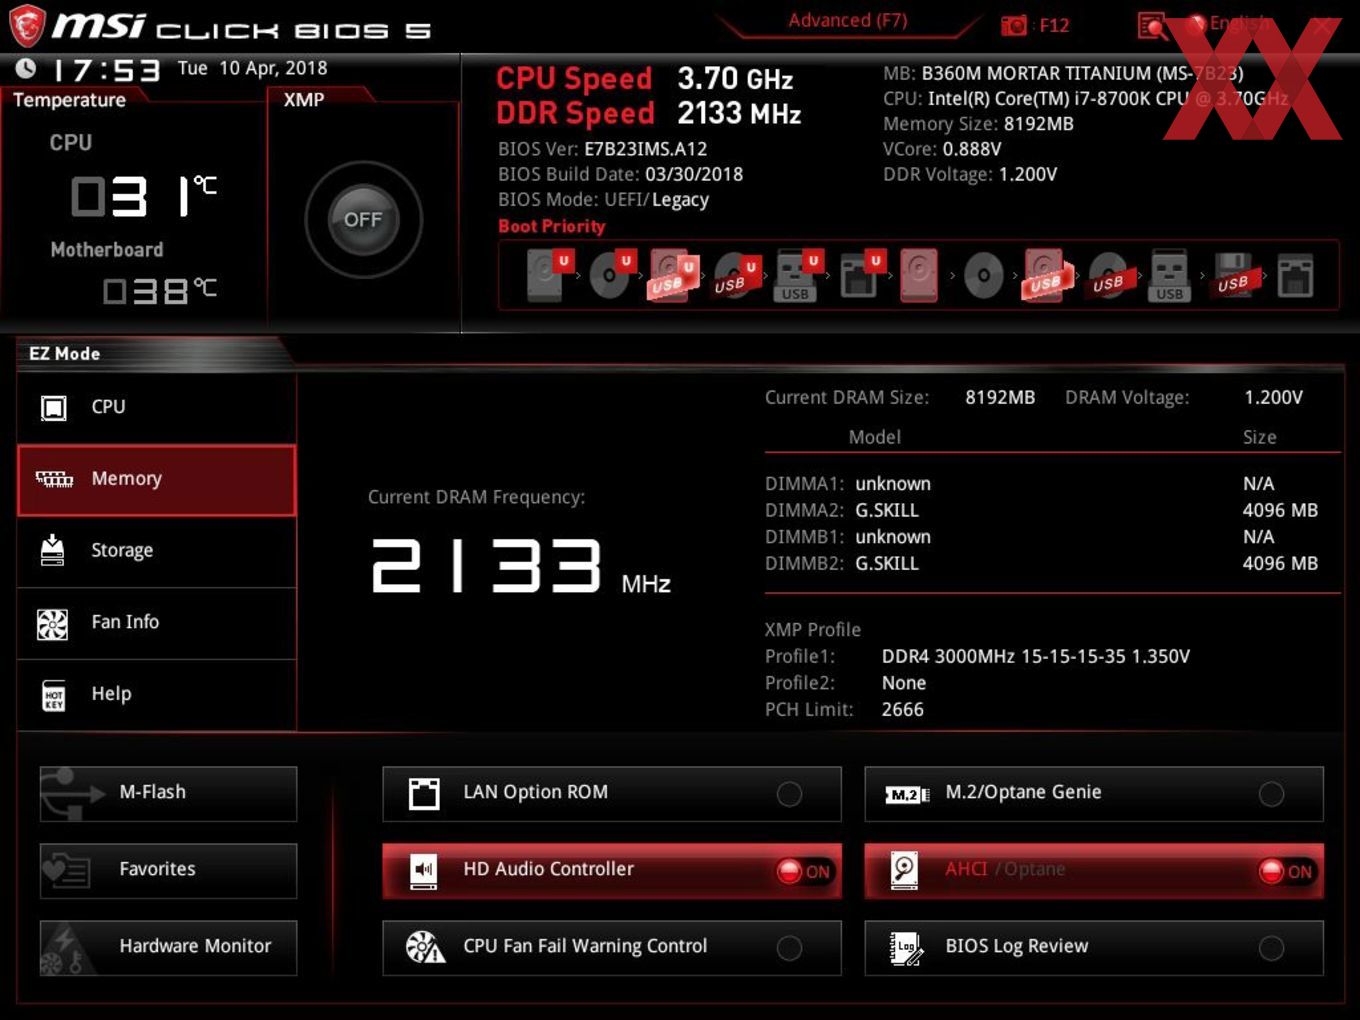
Task: Select the first UEFI hard disk boot device
Action: pyautogui.click(x=549, y=275)
